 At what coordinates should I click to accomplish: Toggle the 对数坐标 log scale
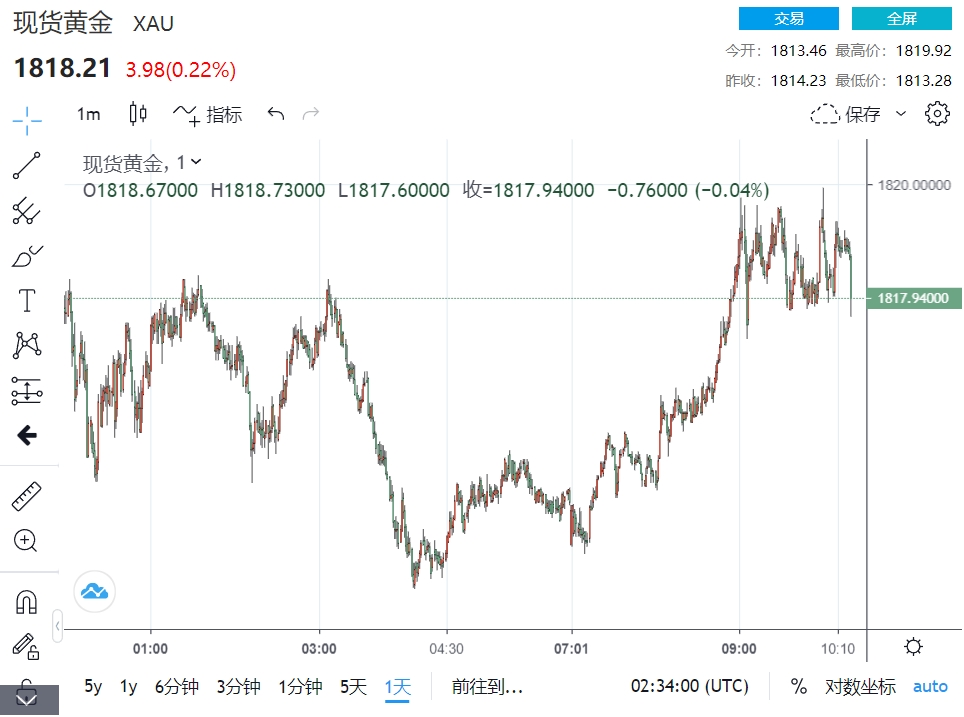(x=860, y=687)
